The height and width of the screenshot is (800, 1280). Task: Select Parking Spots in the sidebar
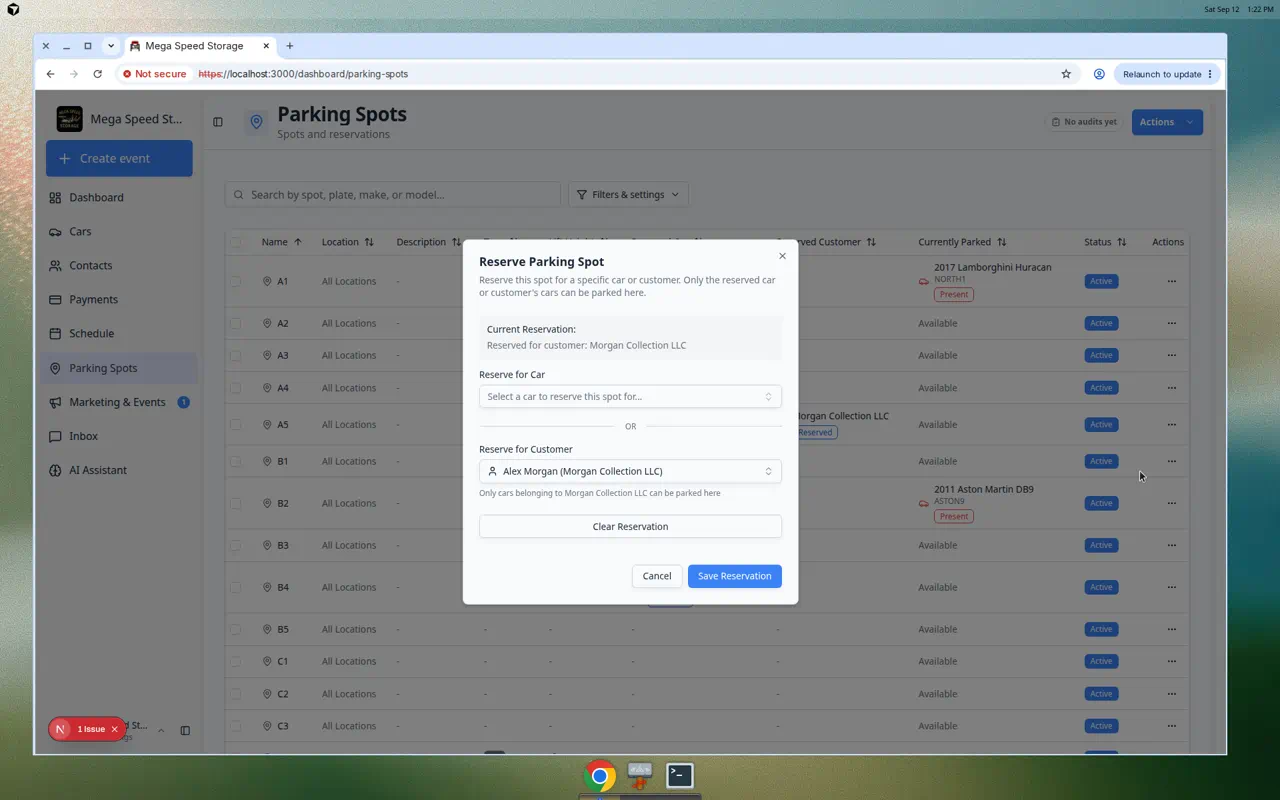point(120,368)
